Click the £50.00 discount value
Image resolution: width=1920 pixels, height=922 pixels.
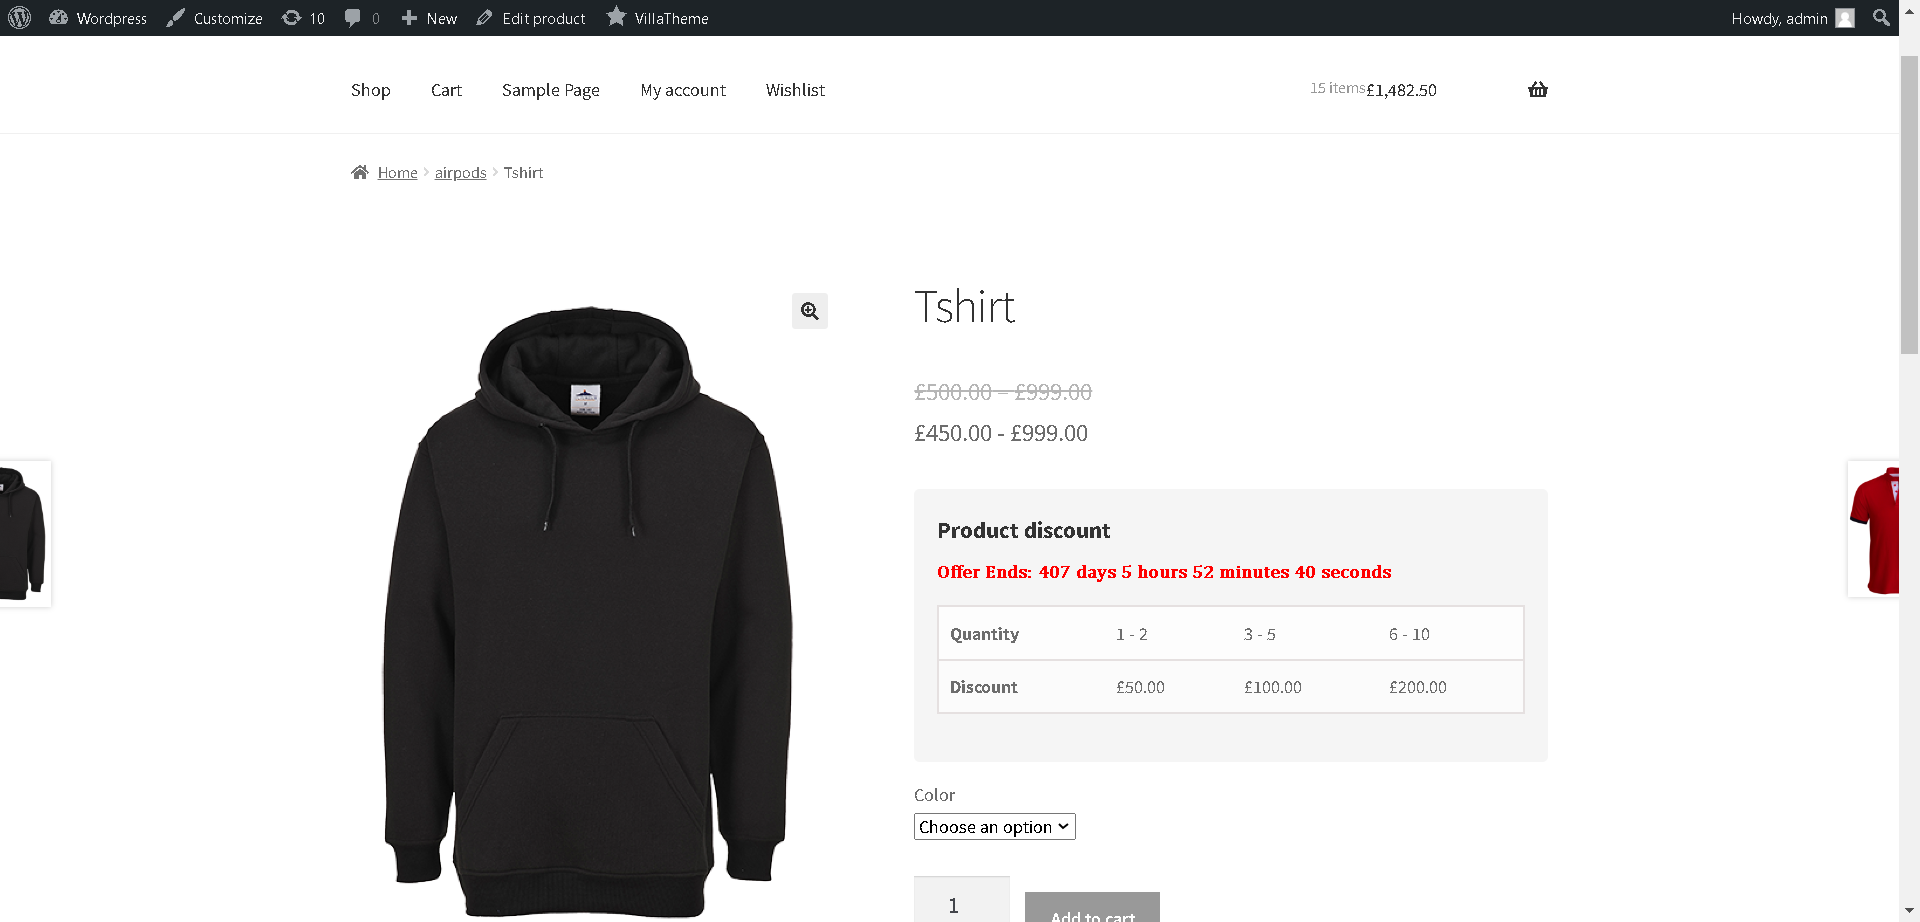[1140, 687]
